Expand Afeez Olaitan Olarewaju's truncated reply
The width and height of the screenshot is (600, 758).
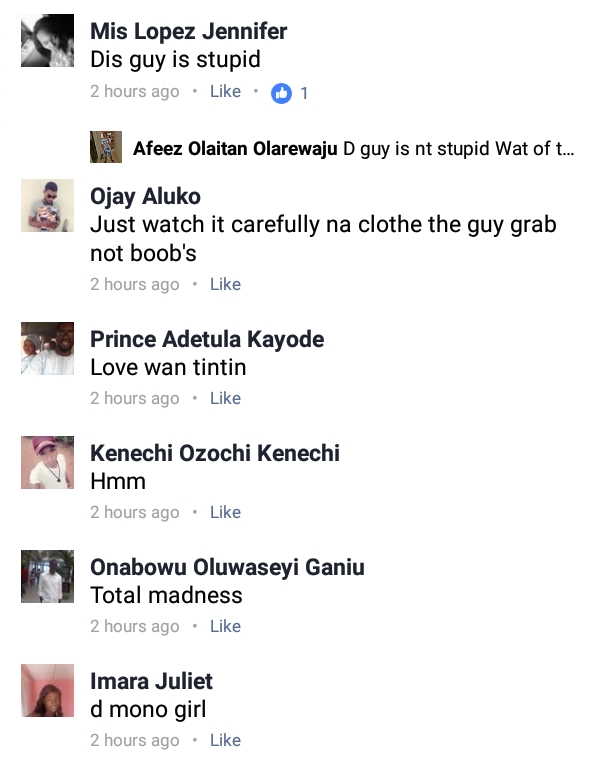(x=460, y=150)
